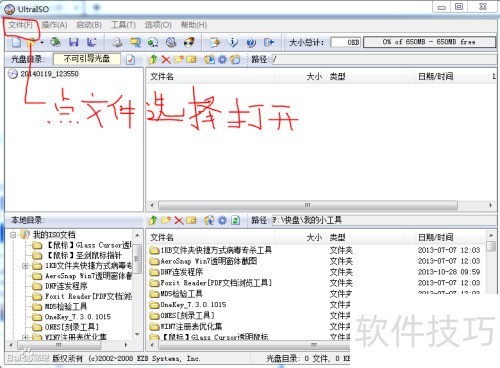Image resolution: width=500 pixels, height=368 pixels.
Task: Open the 选项(O) menu
Action: click(158, 25)
